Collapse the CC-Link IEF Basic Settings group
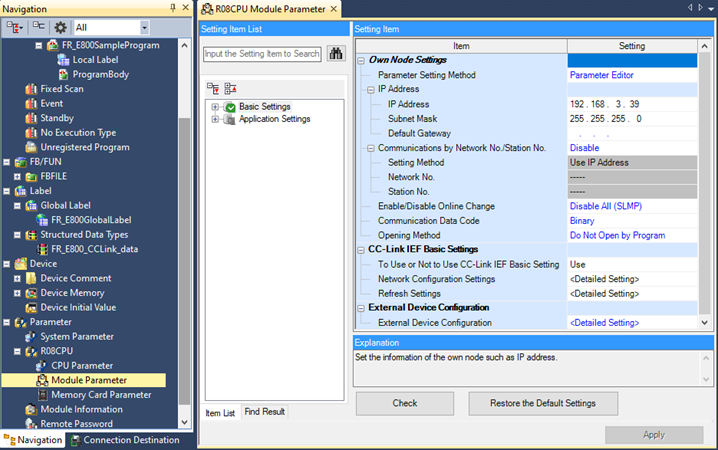Image resolution: width=718 pixels, height=450 pixels. 361,250
